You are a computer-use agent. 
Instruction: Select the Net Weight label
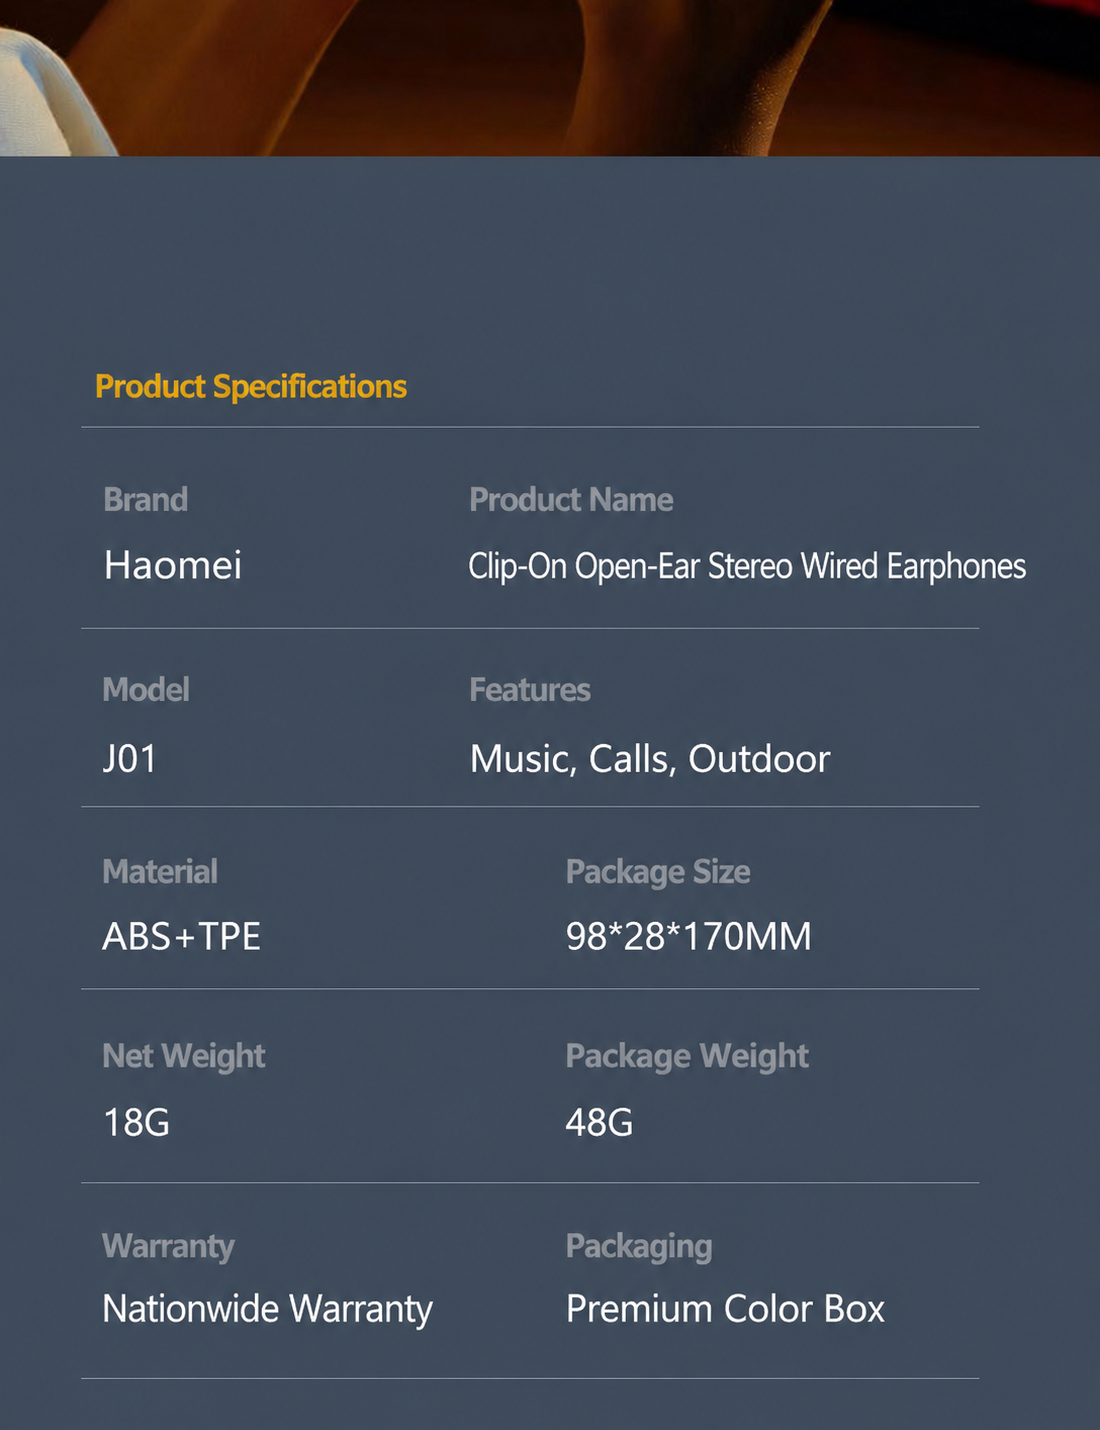tap(184, 1056)
